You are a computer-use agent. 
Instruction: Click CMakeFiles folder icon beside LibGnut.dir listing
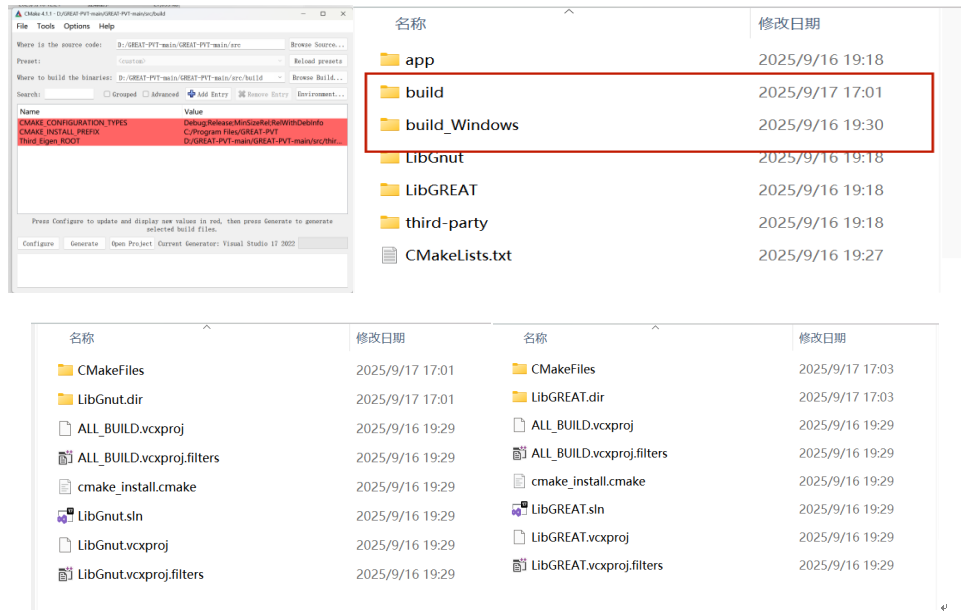(x=65, y=370)
